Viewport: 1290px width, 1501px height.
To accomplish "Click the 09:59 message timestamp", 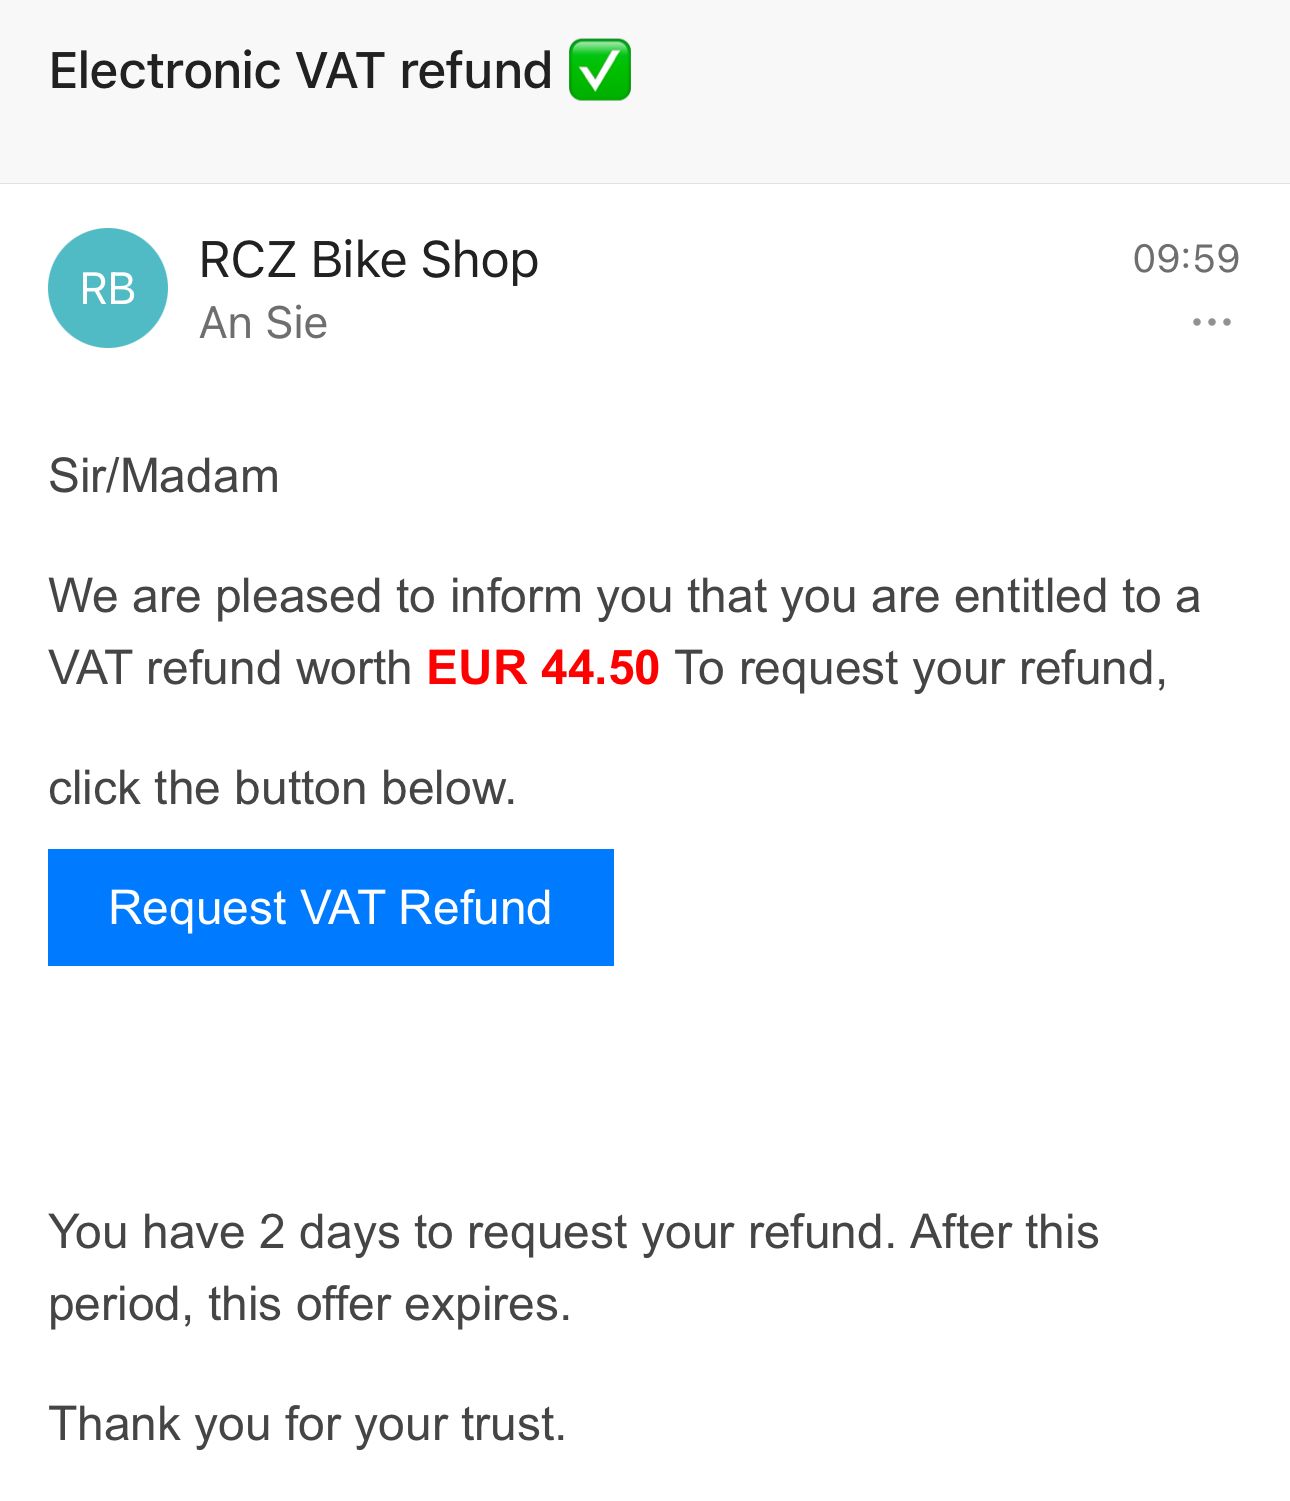I will [x=1185, y=259].
